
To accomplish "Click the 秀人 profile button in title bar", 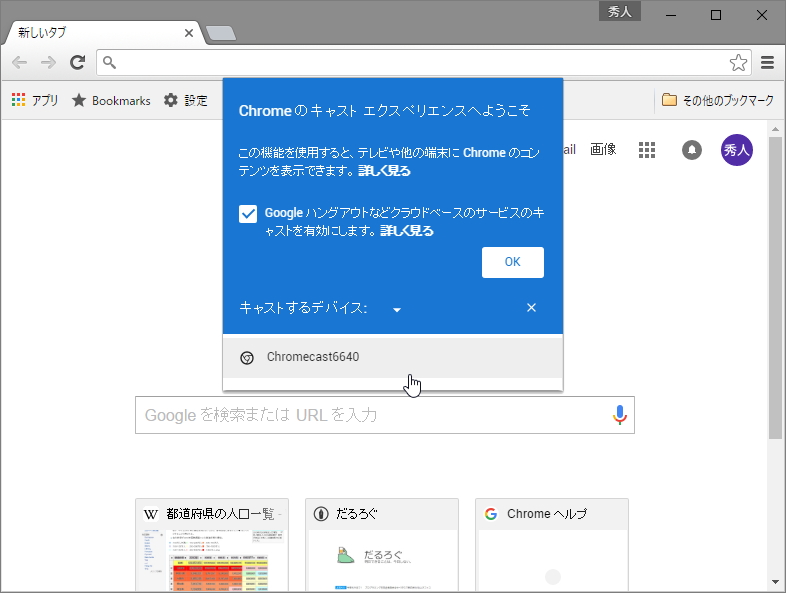I will tap(620, 12).
